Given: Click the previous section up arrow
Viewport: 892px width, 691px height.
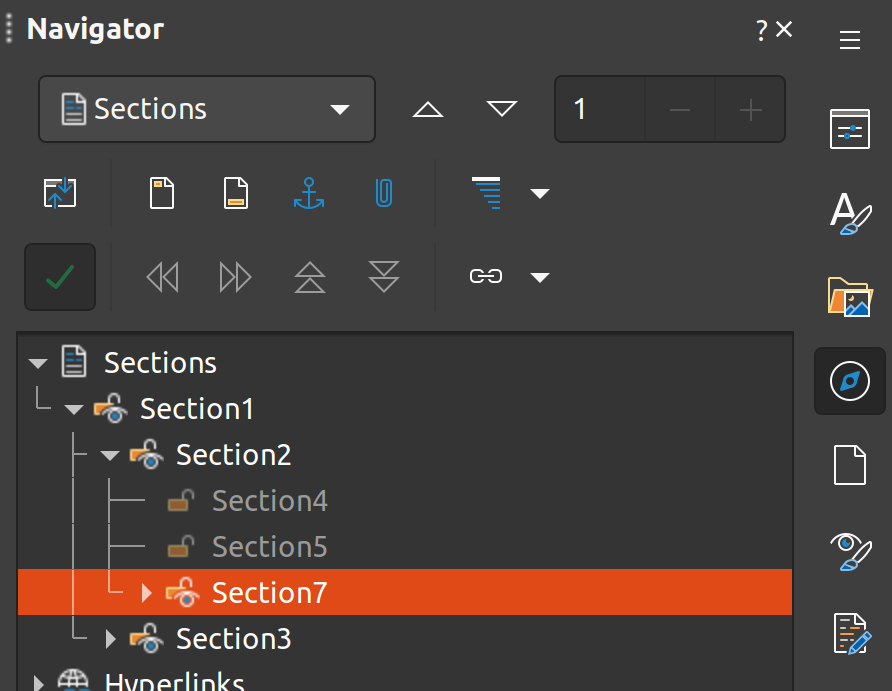Looking at the screenshot, I should (x=427, y=109).
